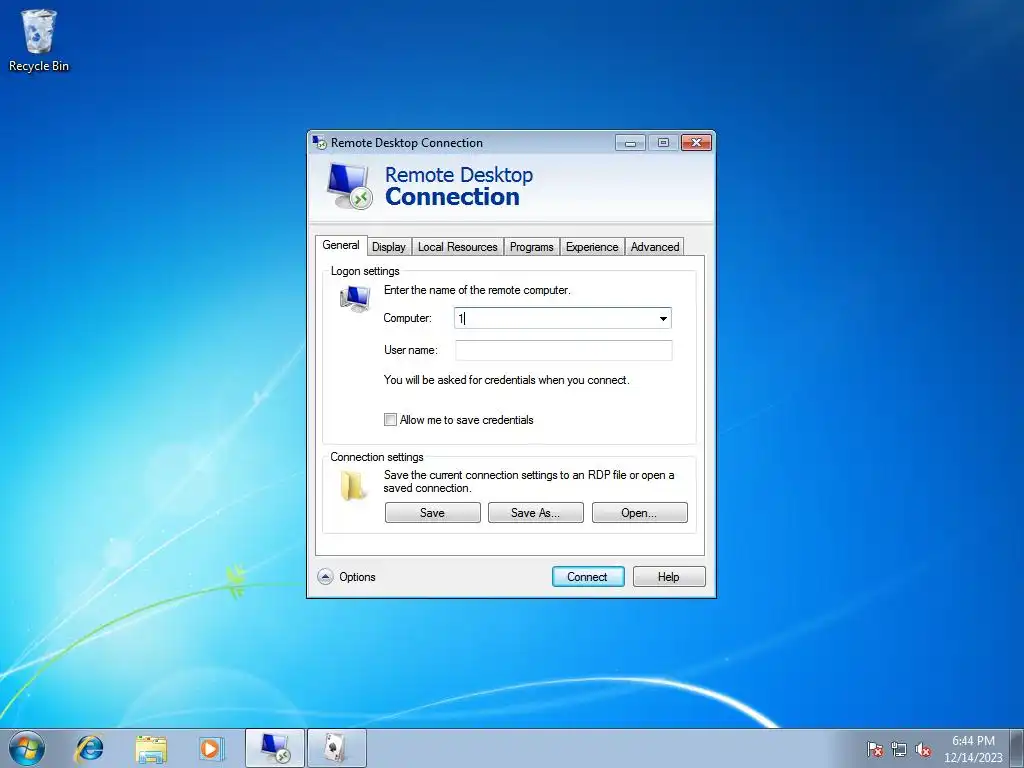
Task: Click the Connect button
Action: pos(588,577)
